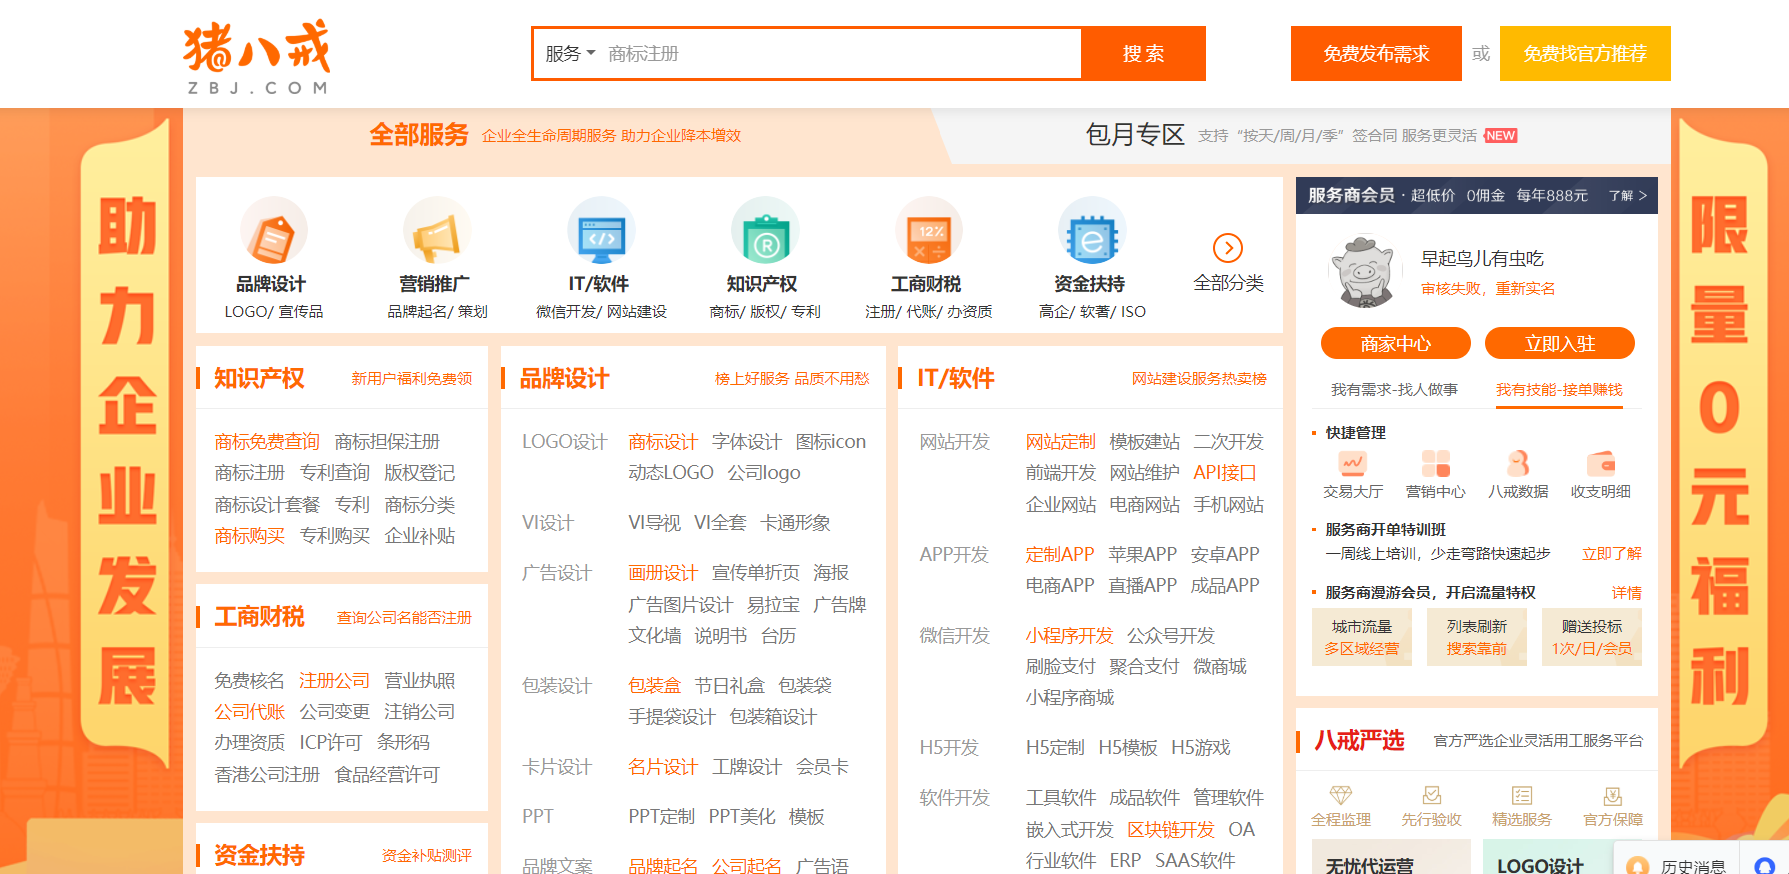Open 商标免费查询 link

pyautogui.click(x=267, y=441)
